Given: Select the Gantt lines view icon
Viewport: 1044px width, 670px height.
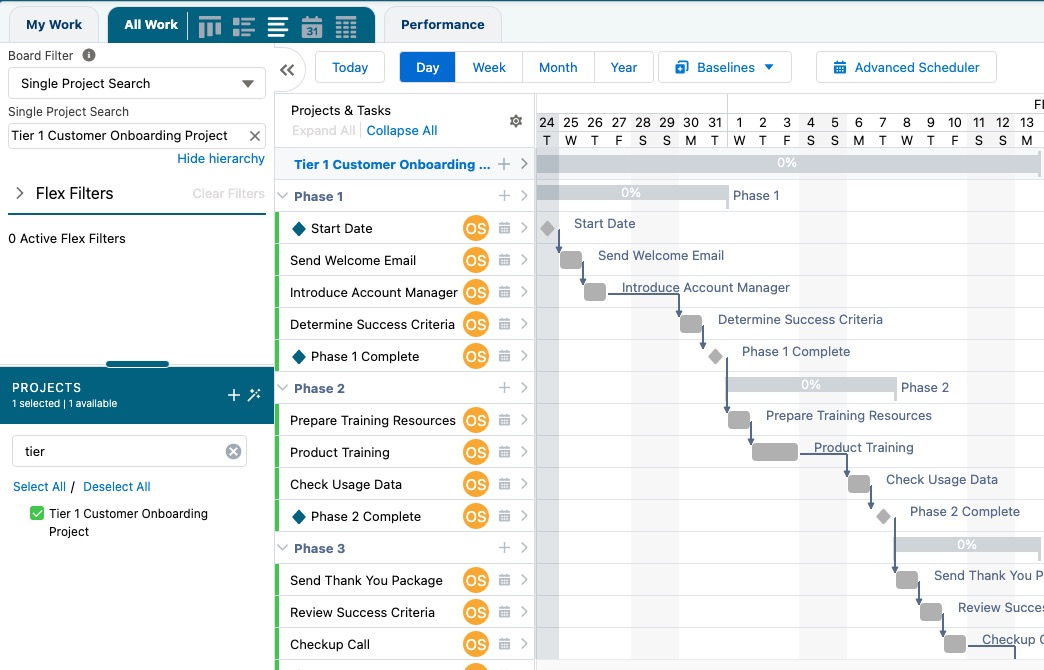Looking at the screenshot, I should pyautogui.click(x=278, y=27).
